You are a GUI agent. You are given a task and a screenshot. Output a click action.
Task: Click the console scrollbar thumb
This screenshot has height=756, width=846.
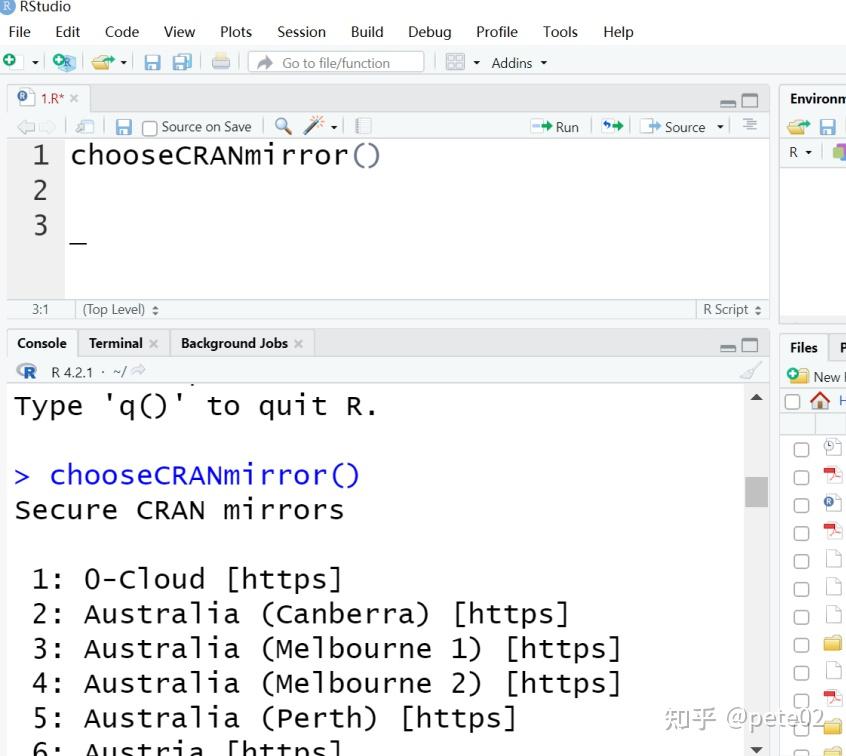[756, 492]
